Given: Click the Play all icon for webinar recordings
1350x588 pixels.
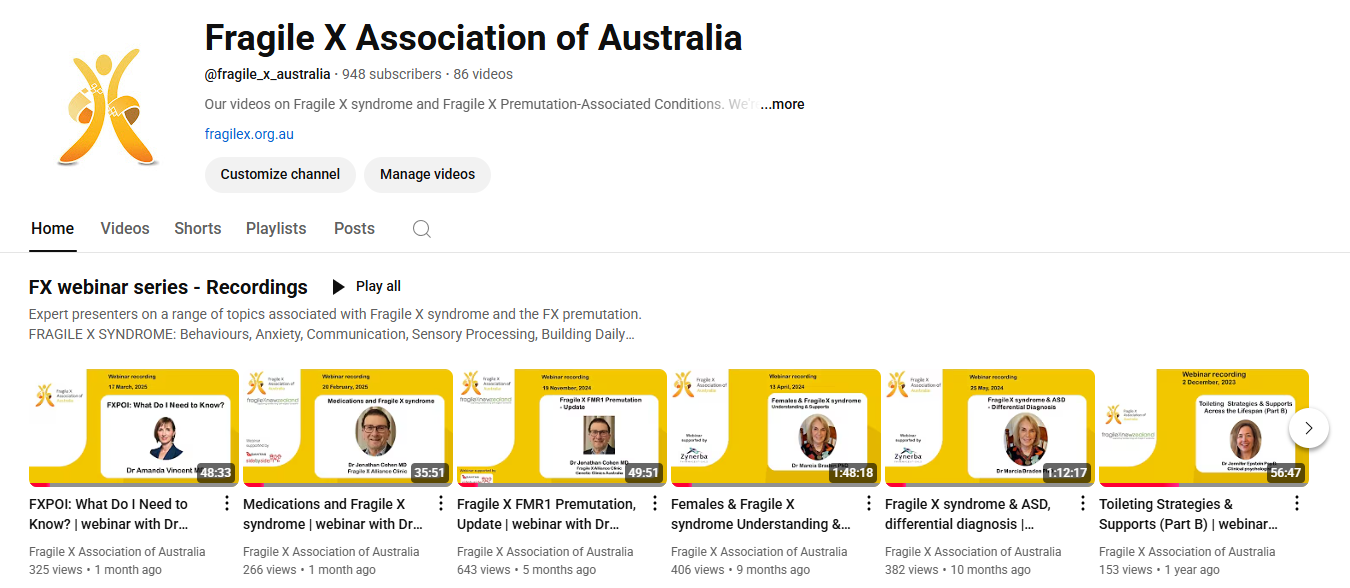Looking at the screenshot, I should (x=338, y=286).
